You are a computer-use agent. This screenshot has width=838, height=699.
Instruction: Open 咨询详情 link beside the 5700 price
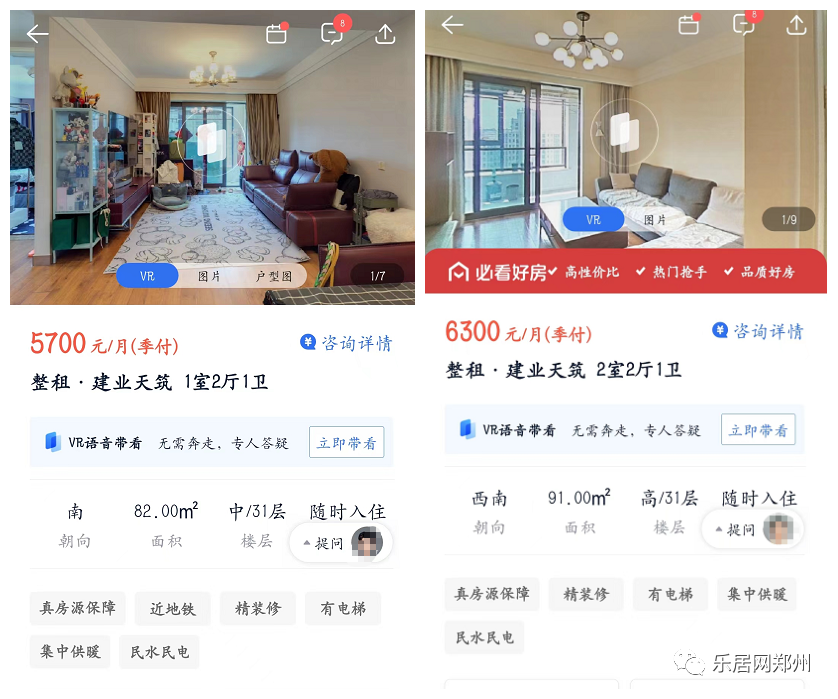coord(346,343)
